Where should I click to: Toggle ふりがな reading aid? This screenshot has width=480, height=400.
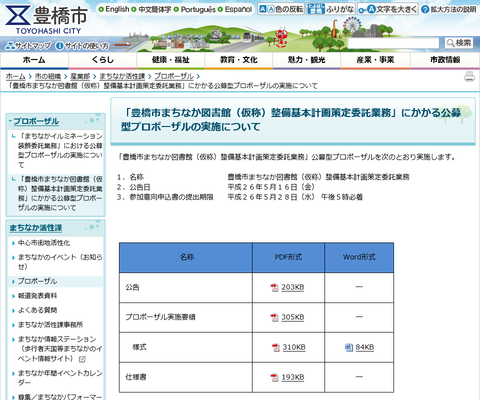(x=330, y=9)
